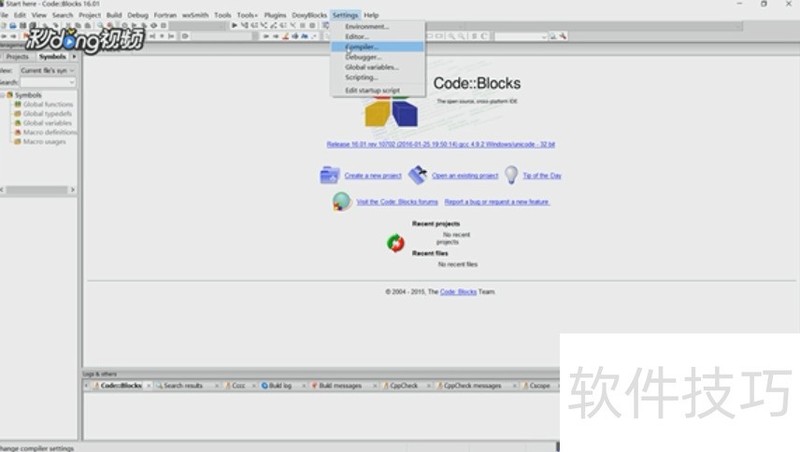Choose Compiler... from the Settings menu

pos(378,47)
